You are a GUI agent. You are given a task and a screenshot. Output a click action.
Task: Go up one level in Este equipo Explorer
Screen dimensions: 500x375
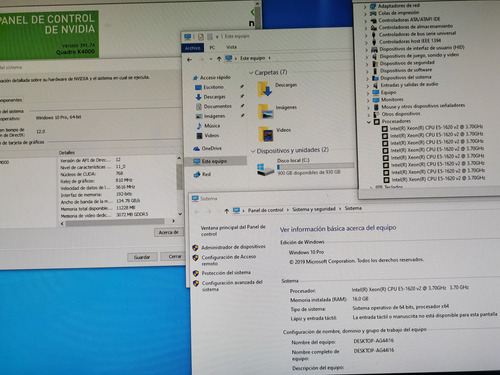point(219,59)
